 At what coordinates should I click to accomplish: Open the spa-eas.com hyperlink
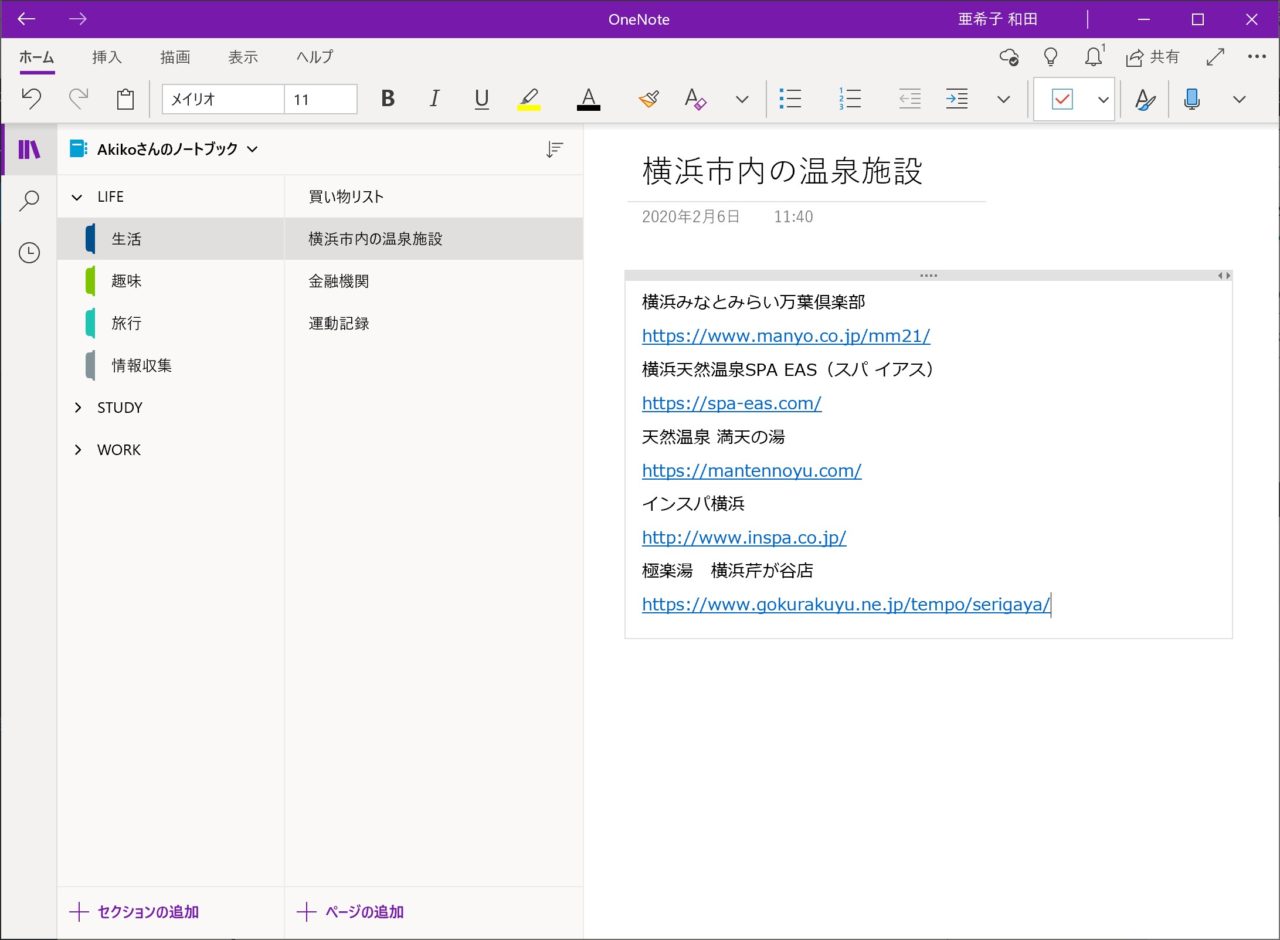731,403
